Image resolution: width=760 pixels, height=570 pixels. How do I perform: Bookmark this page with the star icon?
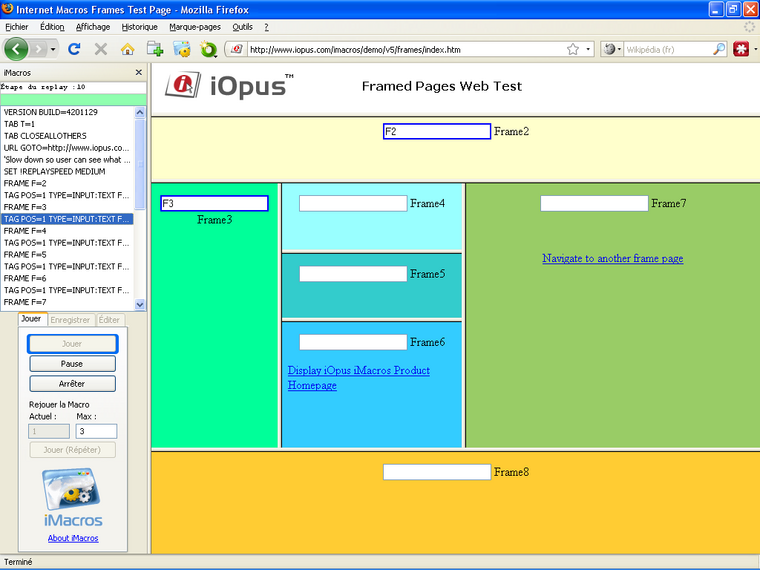573,49
